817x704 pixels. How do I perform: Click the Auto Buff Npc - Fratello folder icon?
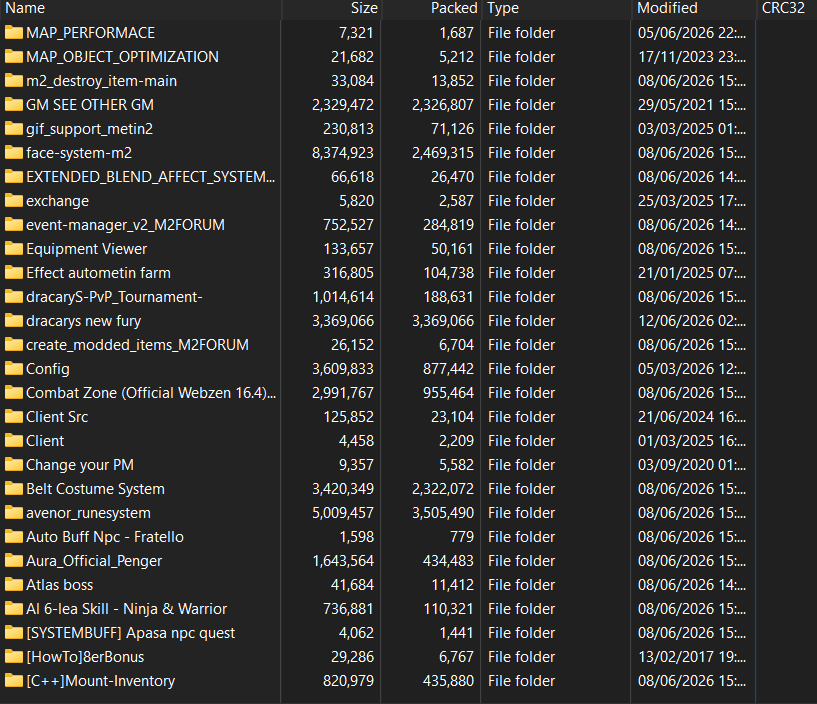[14, 536]
